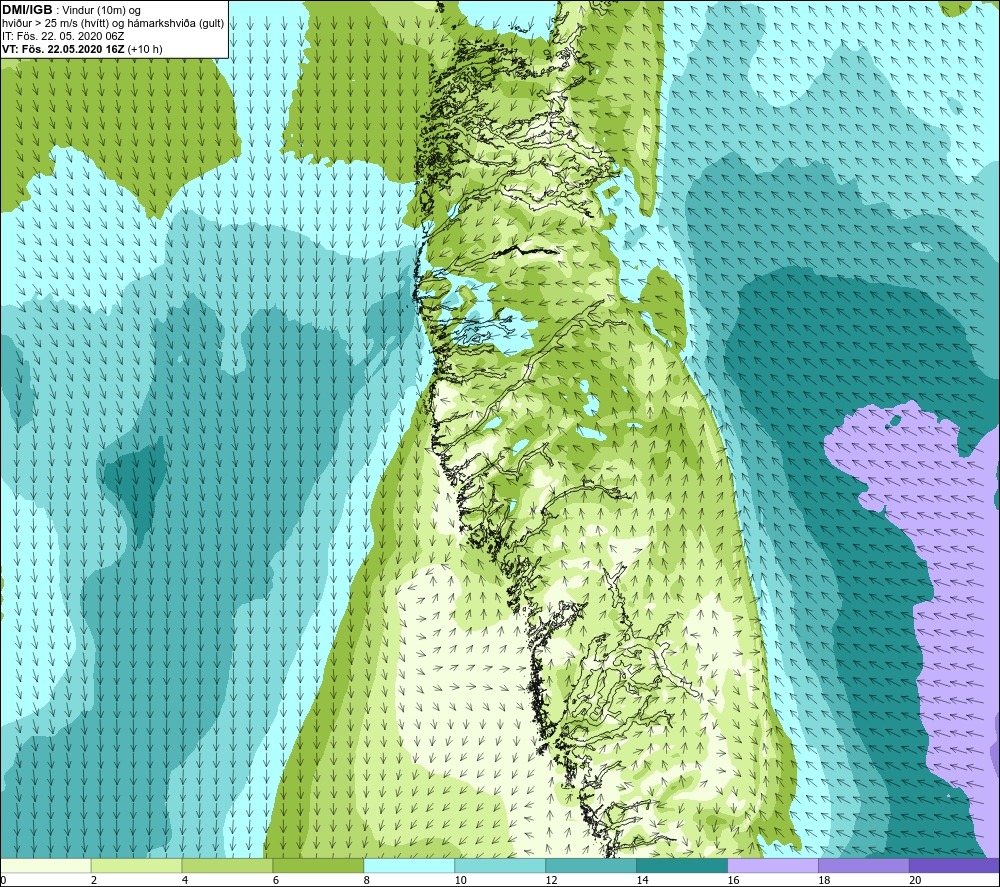Click the 'hviður > 25 m/s (hvítt)' legend line

55,24
